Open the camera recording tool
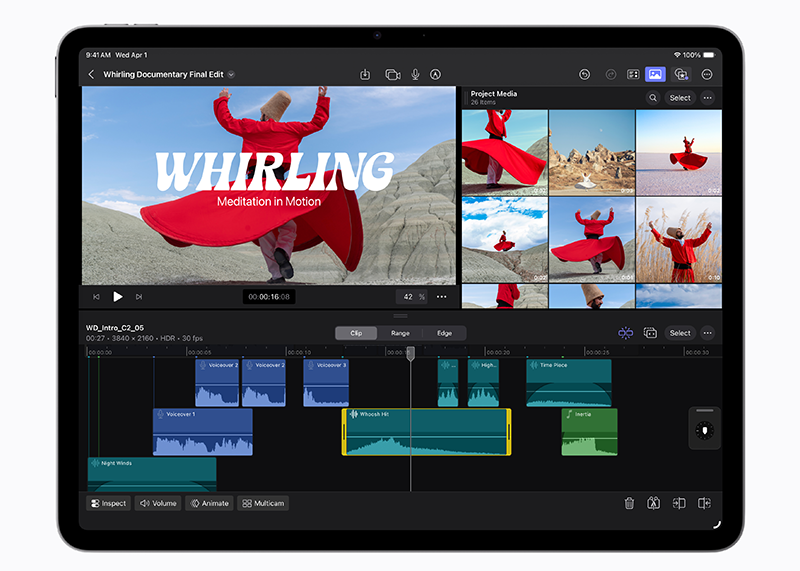Screen dimensions: 800x571 (x=392, y=74)
